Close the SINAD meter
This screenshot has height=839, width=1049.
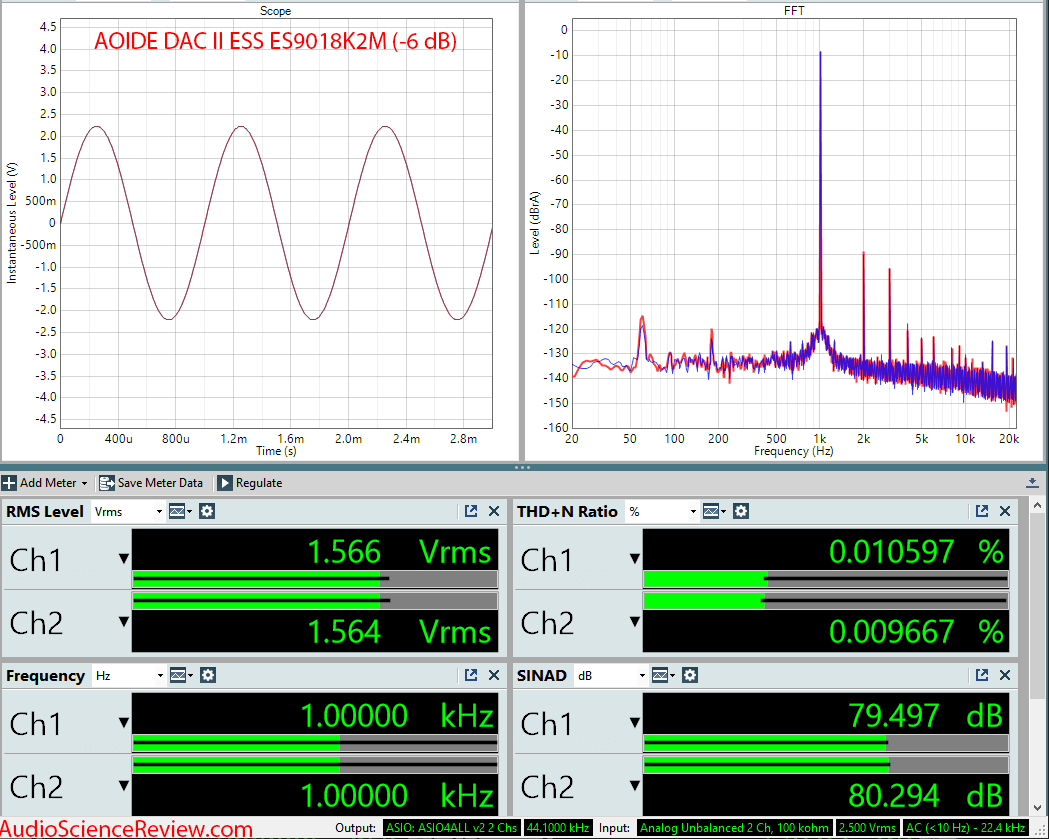click(x=1005, y=675)
